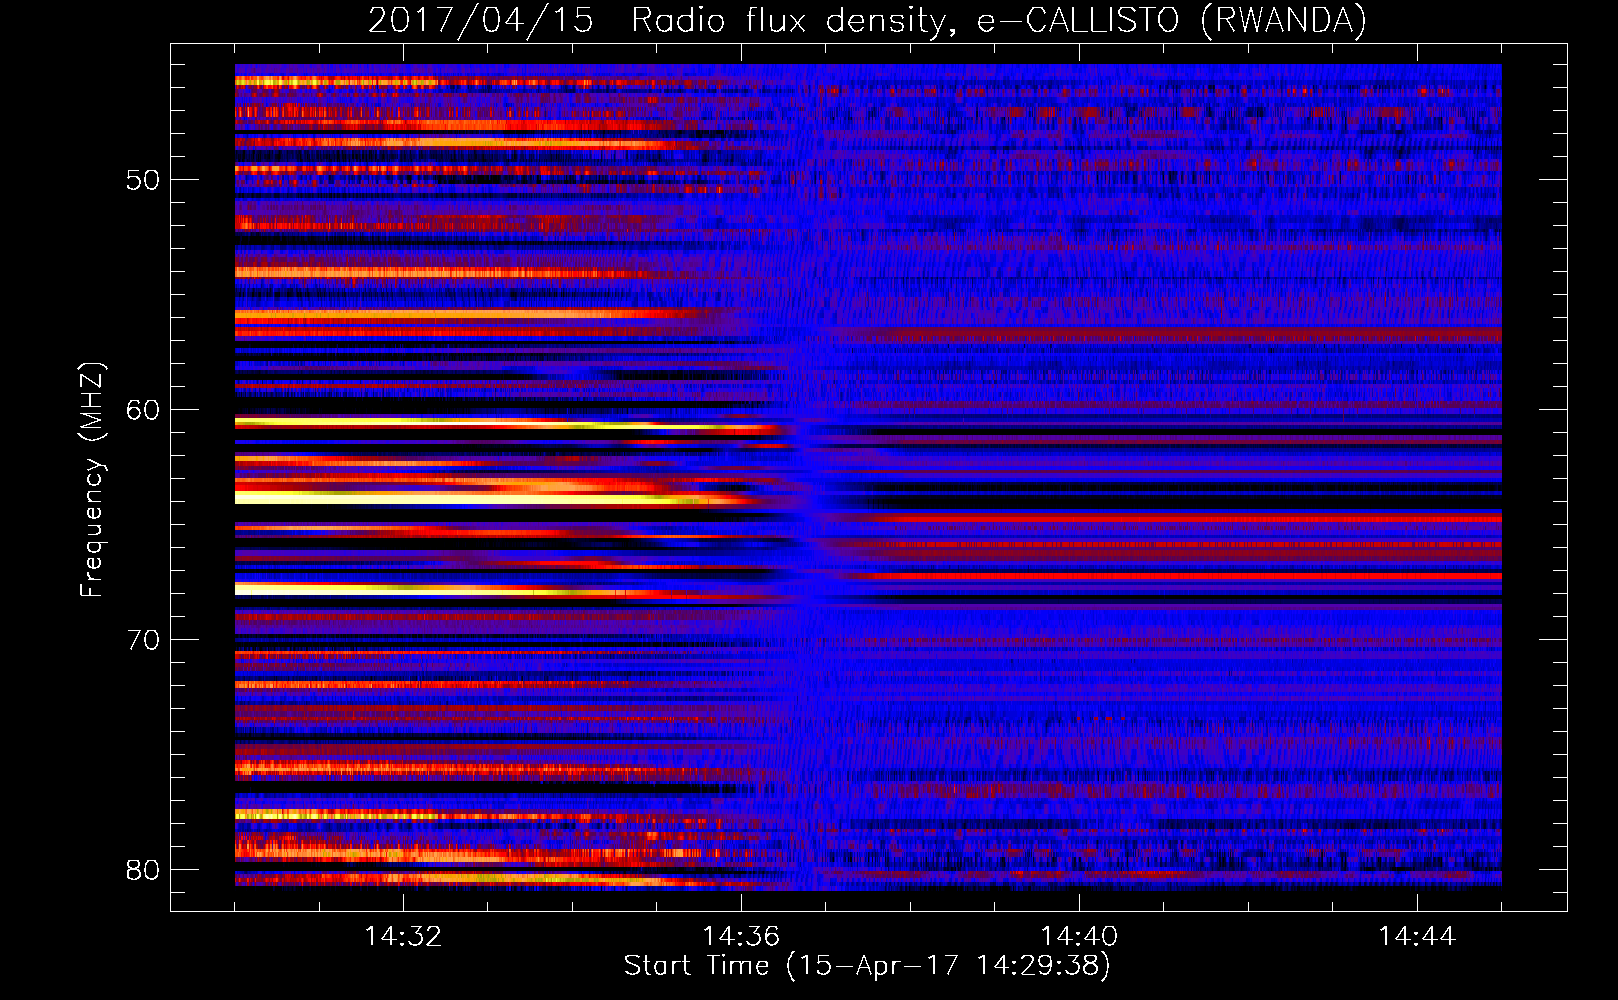Click the 70 frequency tick label
The width and height of the screenshot is (1618, 1000).
pos(143,640)
